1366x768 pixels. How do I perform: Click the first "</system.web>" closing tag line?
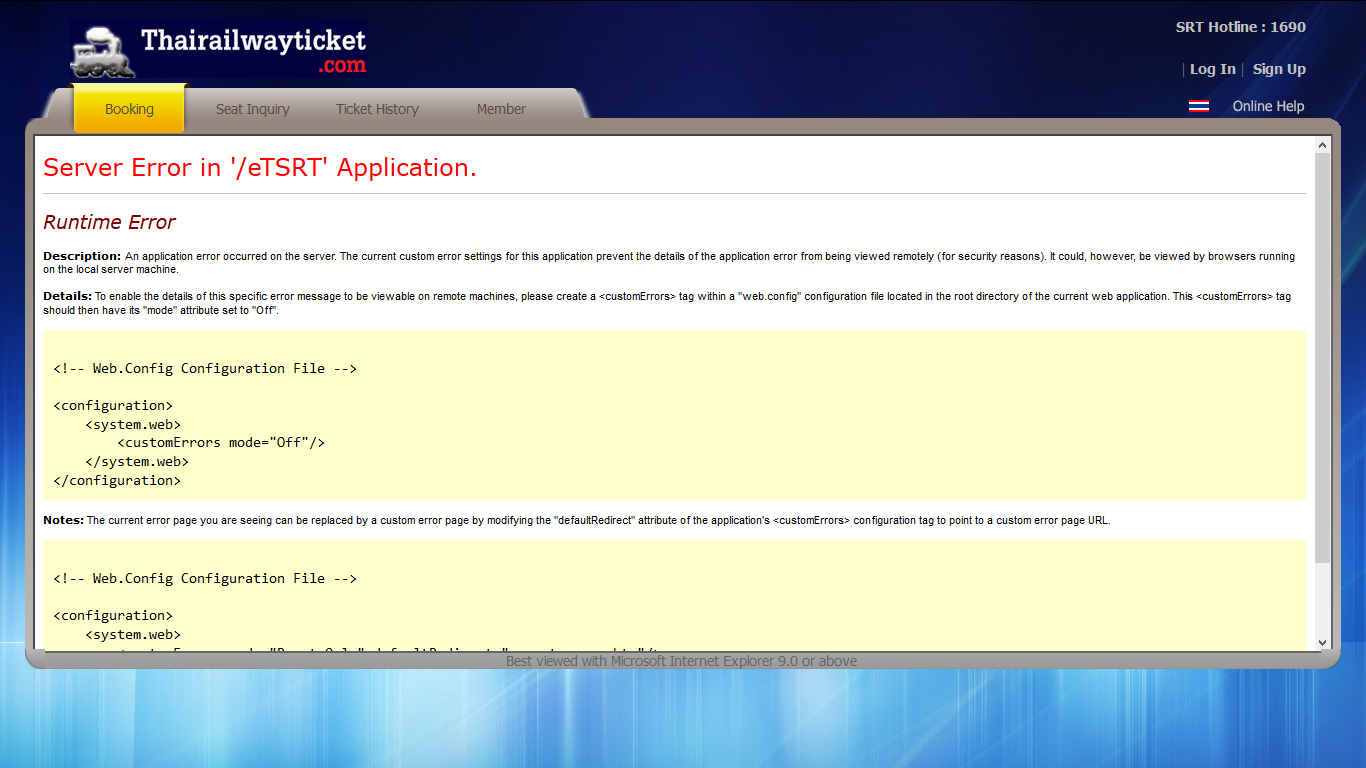(137, 462)
